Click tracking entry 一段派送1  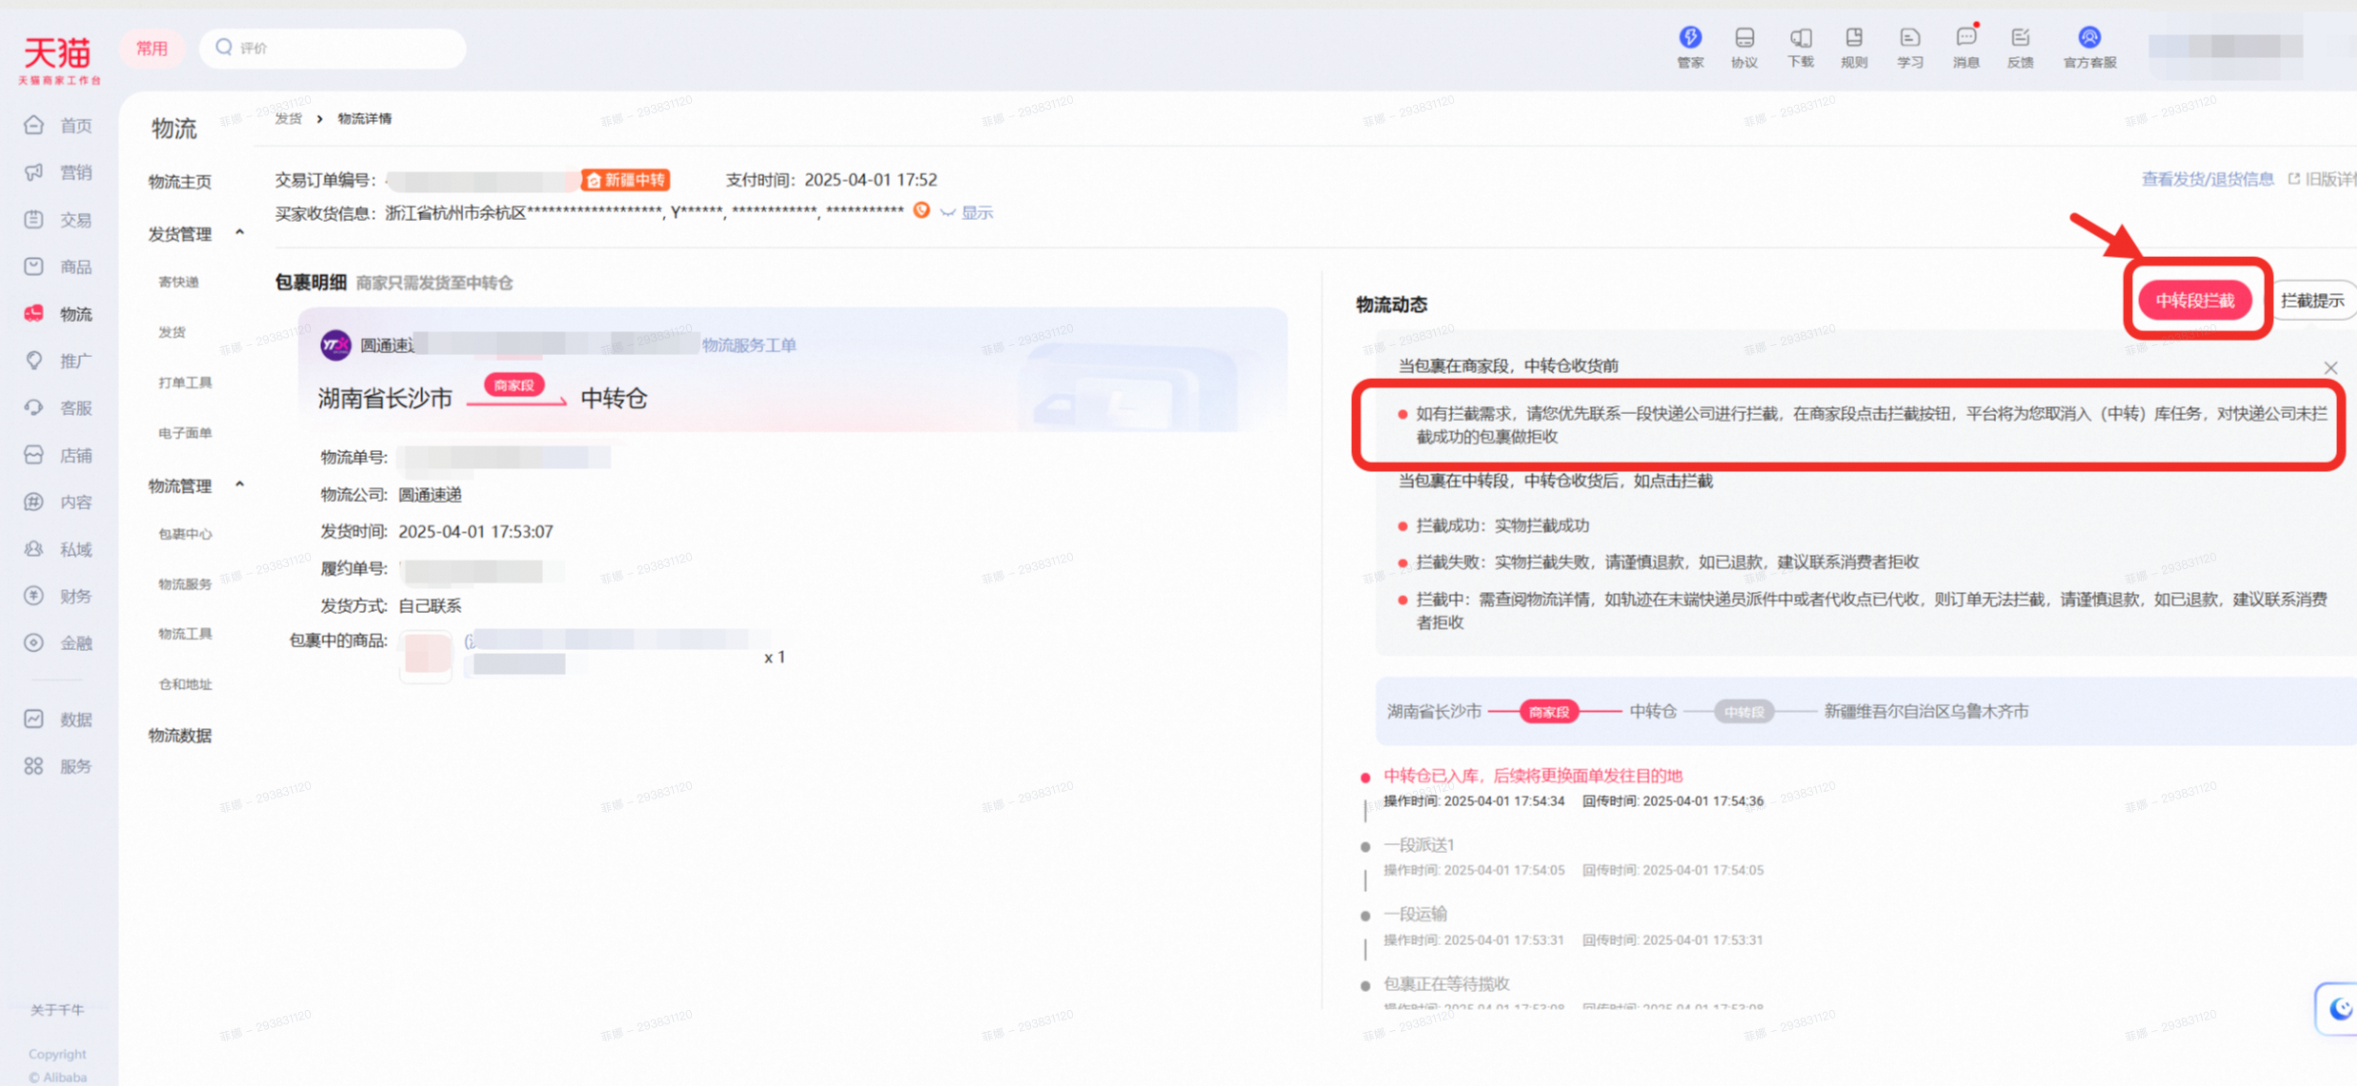tap(1419, 845)
